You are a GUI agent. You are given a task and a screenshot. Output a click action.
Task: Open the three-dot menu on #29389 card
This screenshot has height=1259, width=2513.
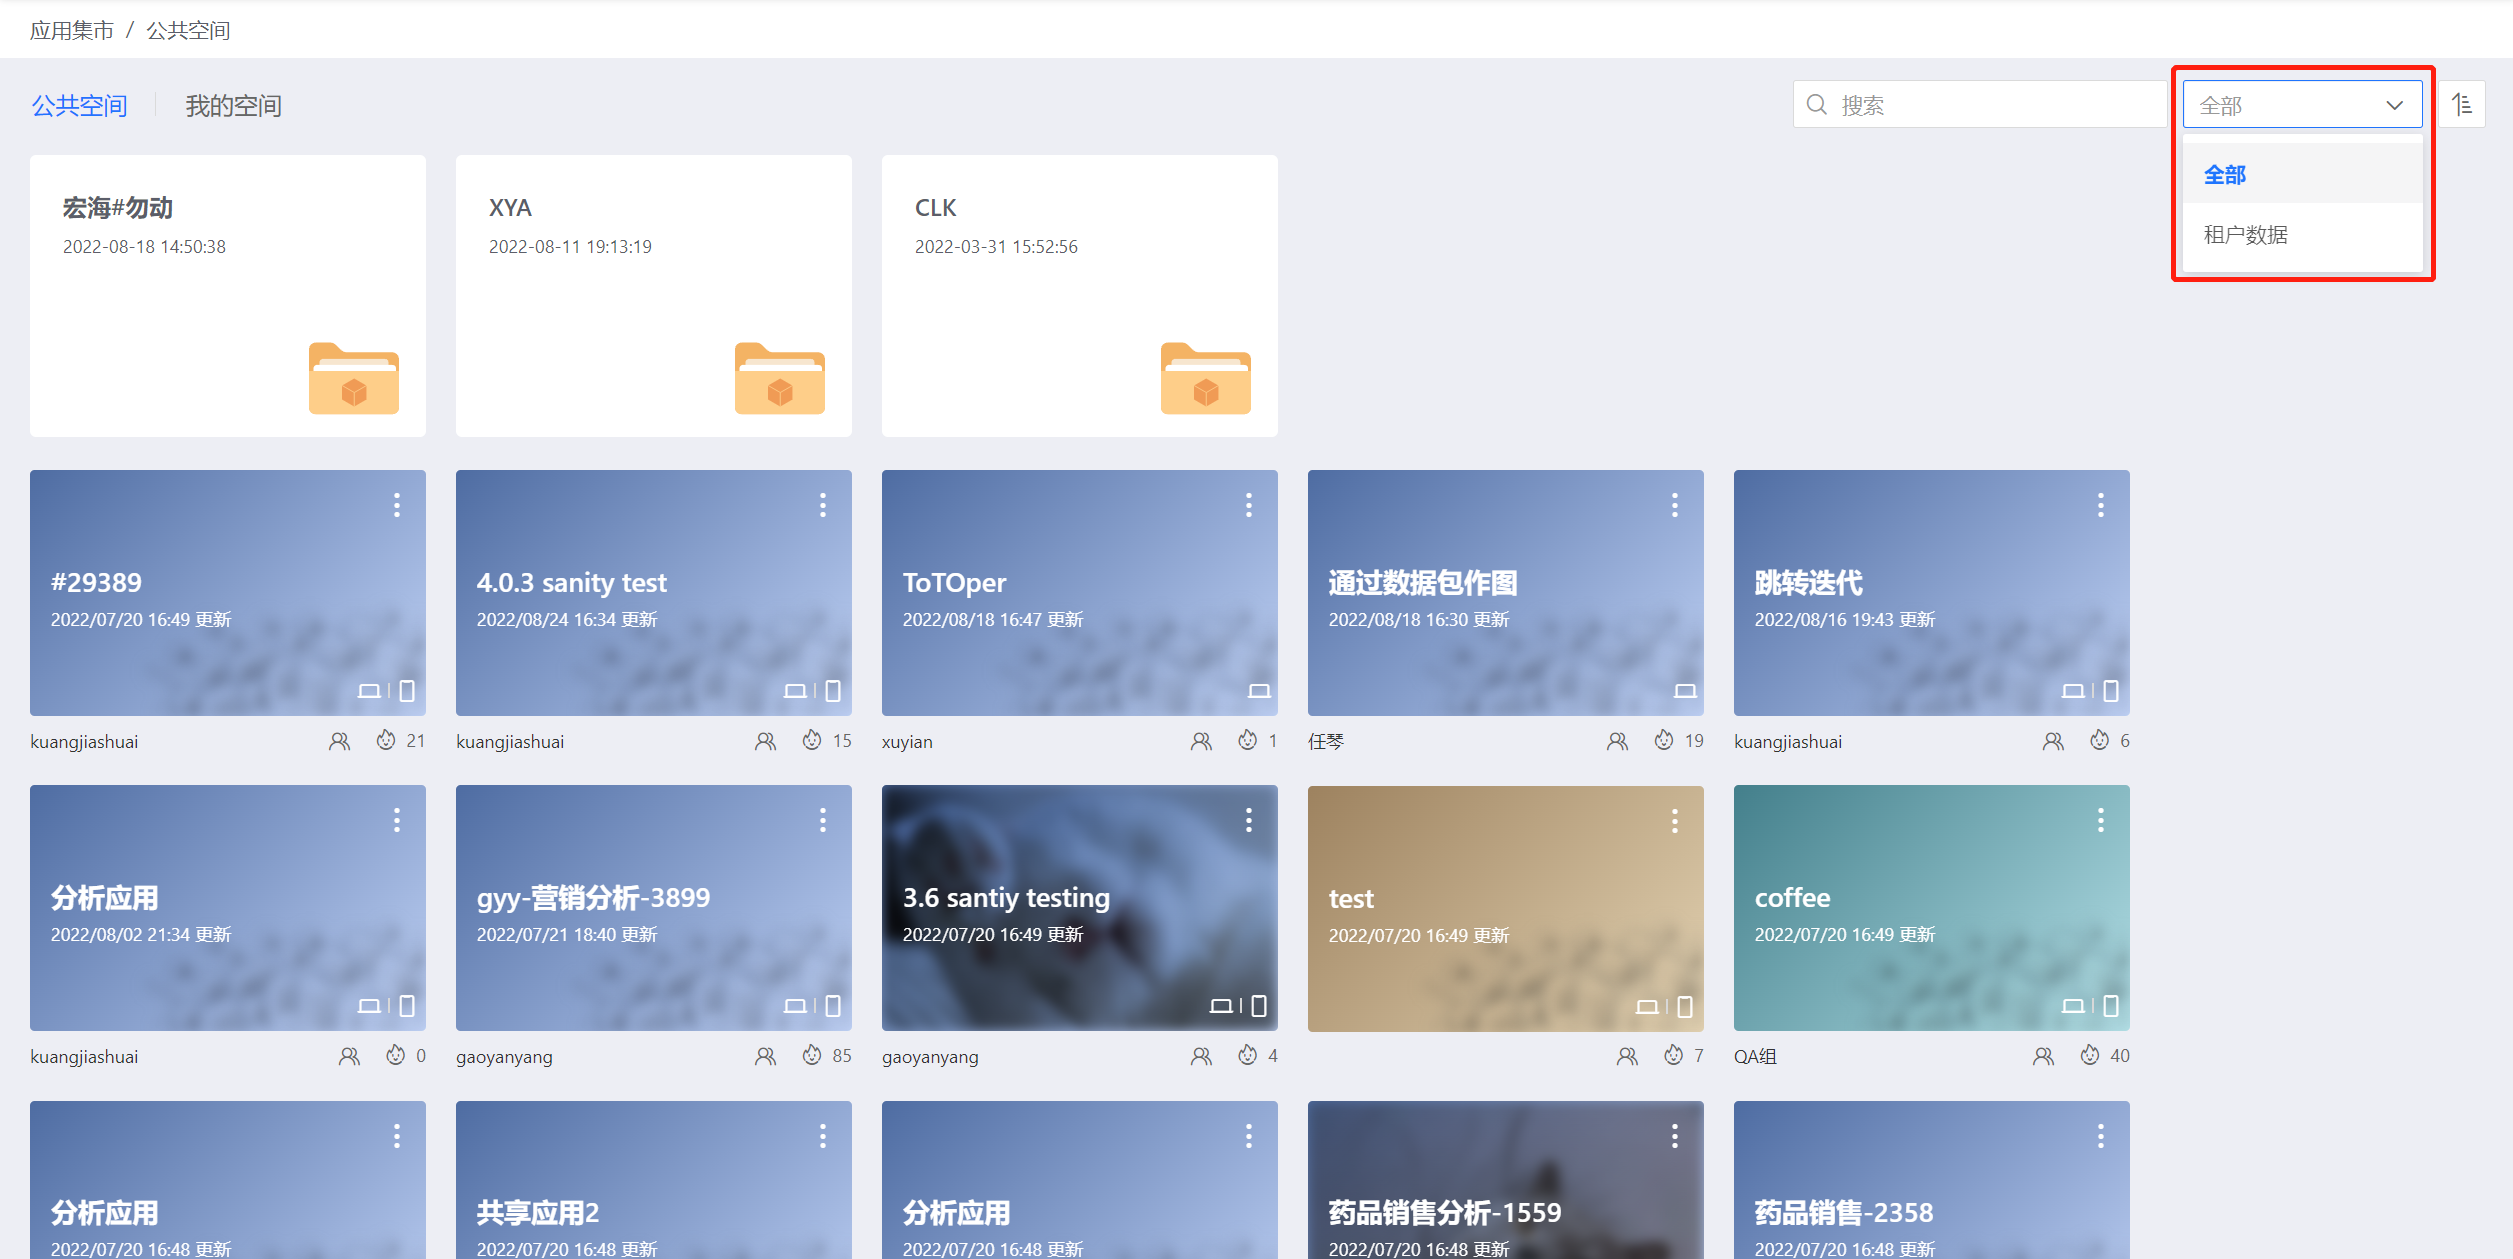[397, 505]
